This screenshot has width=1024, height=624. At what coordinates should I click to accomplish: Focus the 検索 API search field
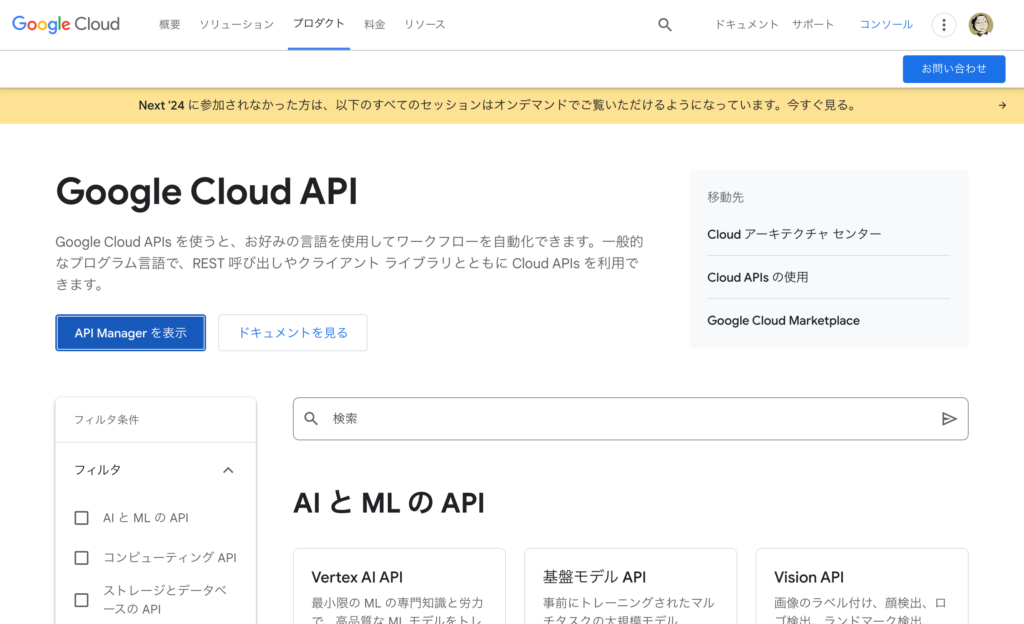(630, 419)
